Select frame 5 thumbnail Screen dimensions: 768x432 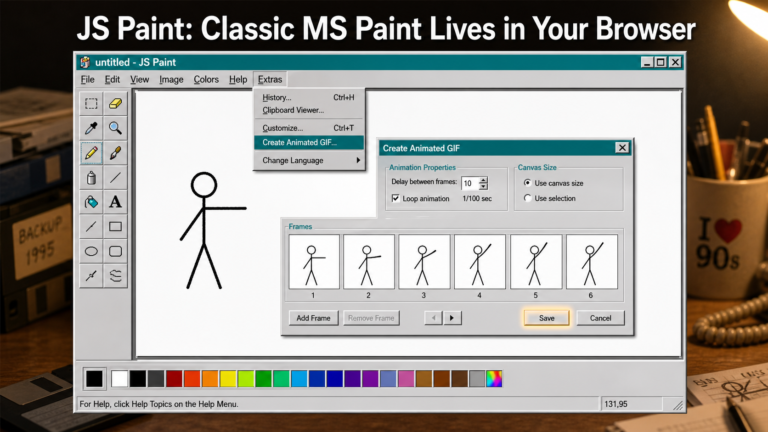pyautogui.click(x=536, y=262)
